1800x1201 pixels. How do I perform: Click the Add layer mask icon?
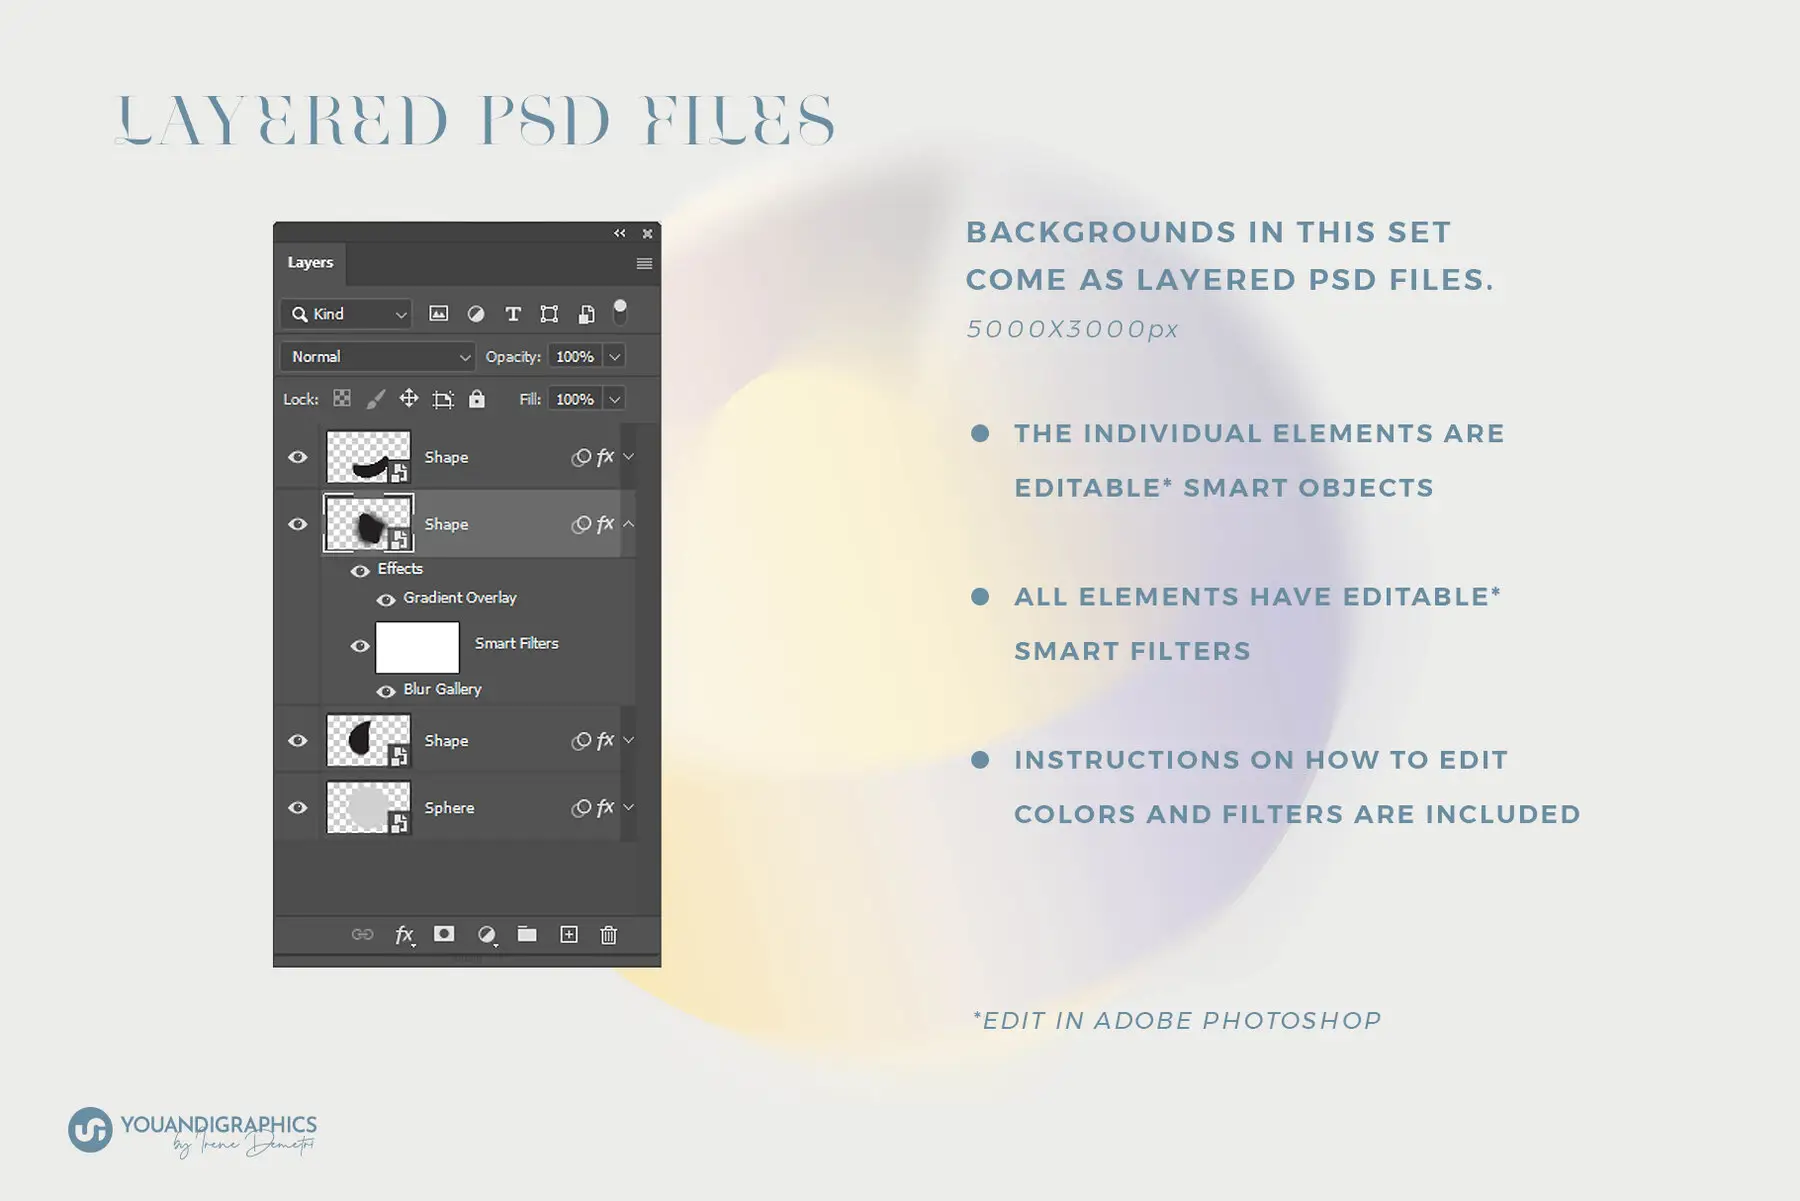pyautogui.click(x=443, y=934)
